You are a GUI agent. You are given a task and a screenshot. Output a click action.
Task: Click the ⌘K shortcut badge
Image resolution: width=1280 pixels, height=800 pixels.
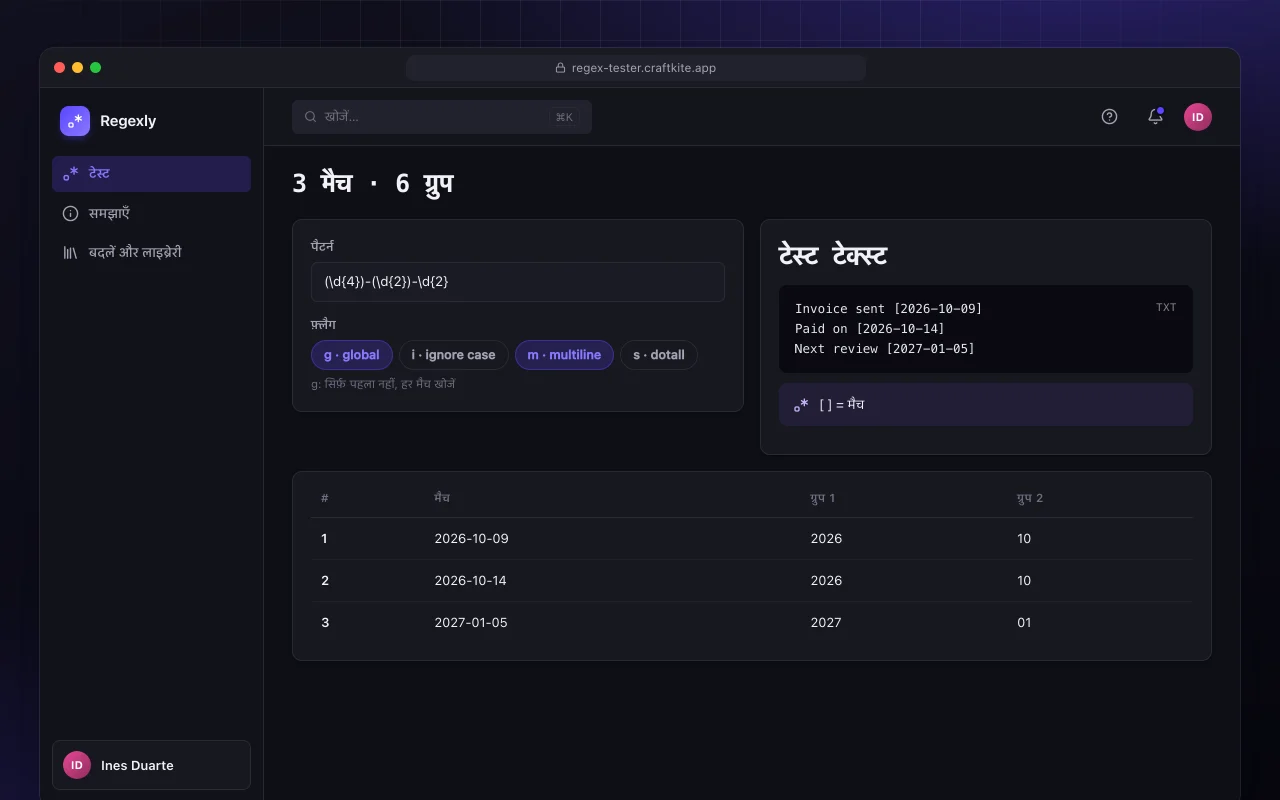point(564,117)
